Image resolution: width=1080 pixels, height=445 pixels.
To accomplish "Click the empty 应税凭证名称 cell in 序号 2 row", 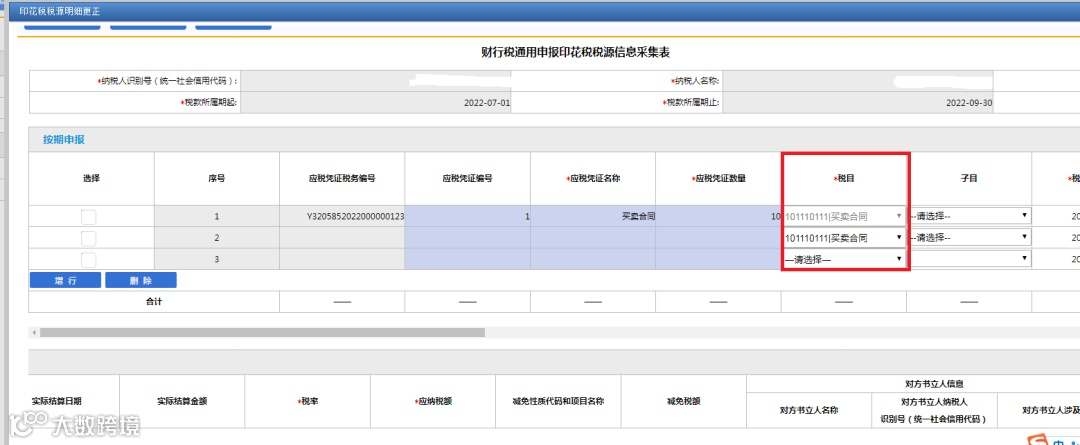I will pyautogui.click(x=593, y=238).
